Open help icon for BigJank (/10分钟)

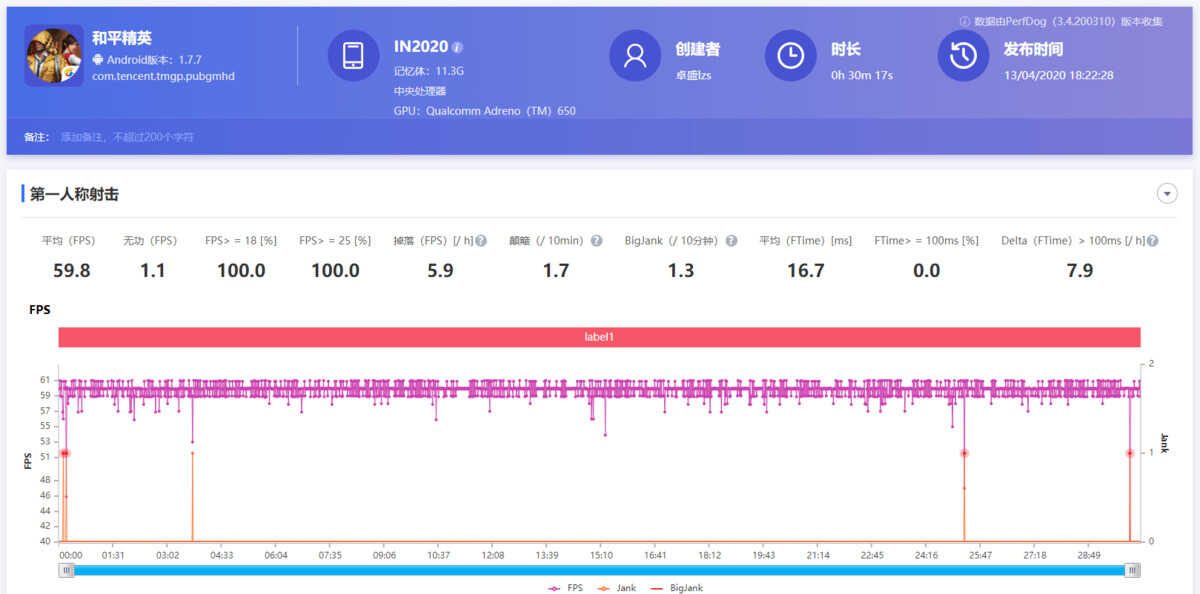click(731, 241)
